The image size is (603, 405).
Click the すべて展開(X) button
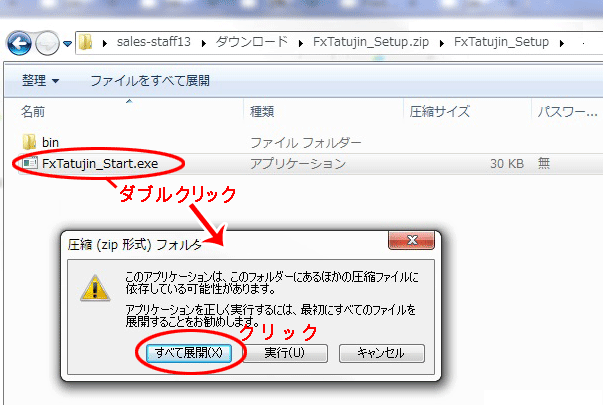pos(189,353)
